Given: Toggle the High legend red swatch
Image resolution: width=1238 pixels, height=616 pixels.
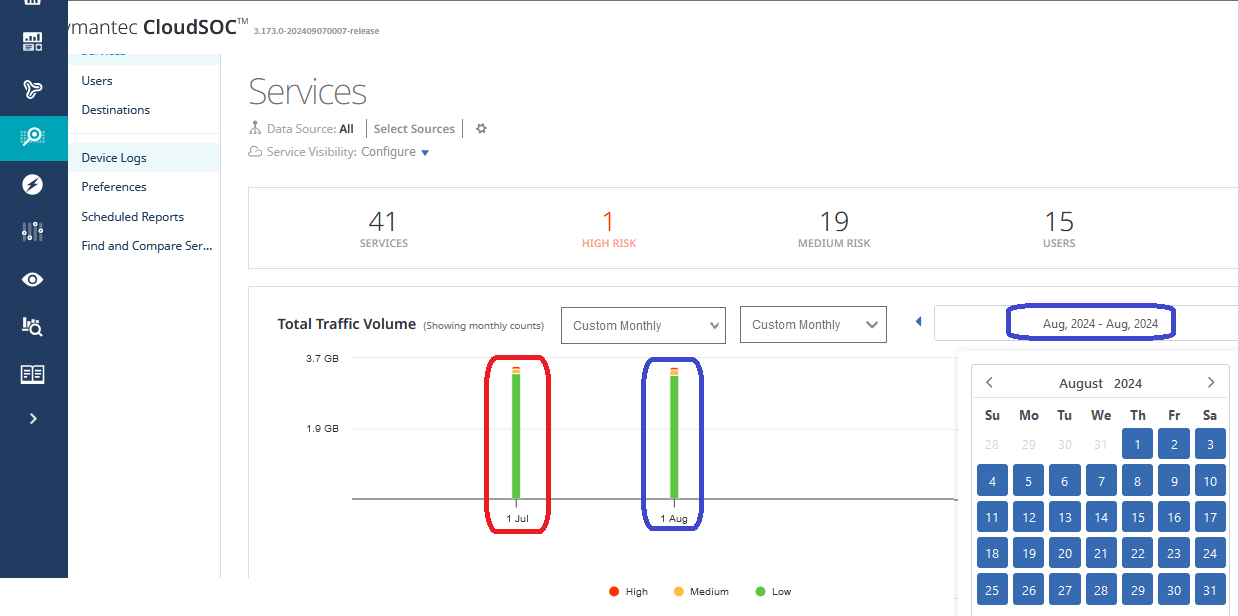Looking at the screenshot, I should click(x=613, y=592).
